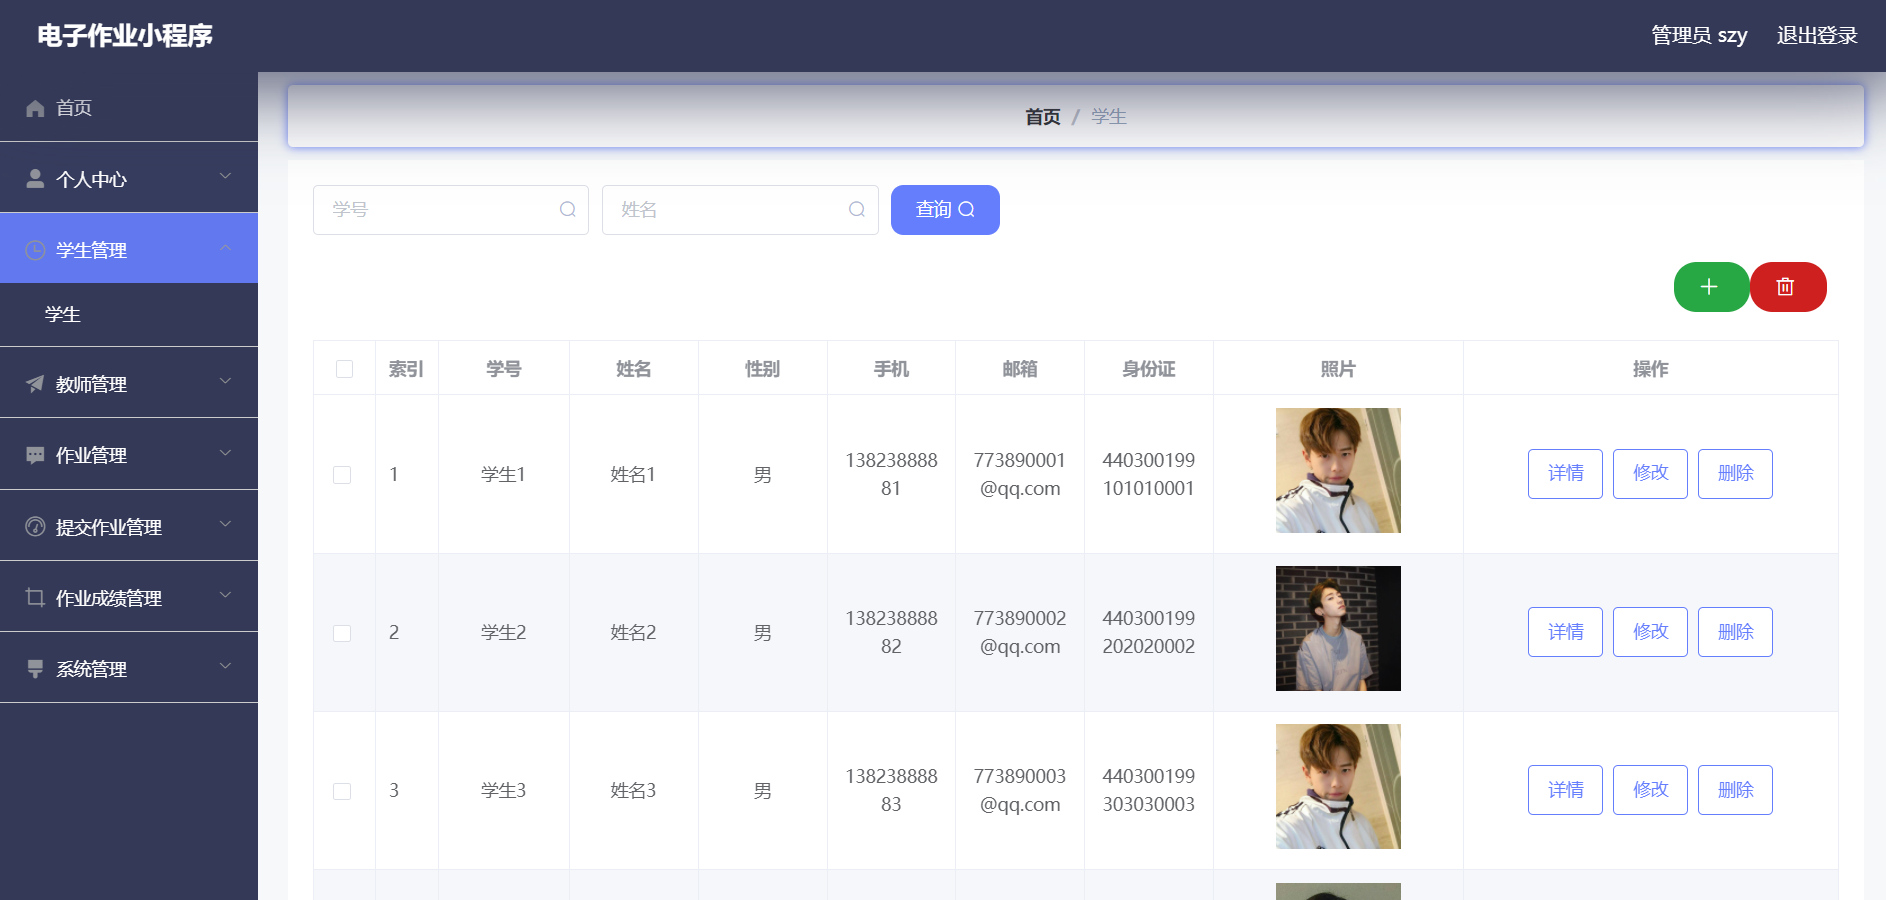Click 修改 for 学生3
Image resolution: width=1886 pixels, height=900 pixels.
coord(1650,790)
